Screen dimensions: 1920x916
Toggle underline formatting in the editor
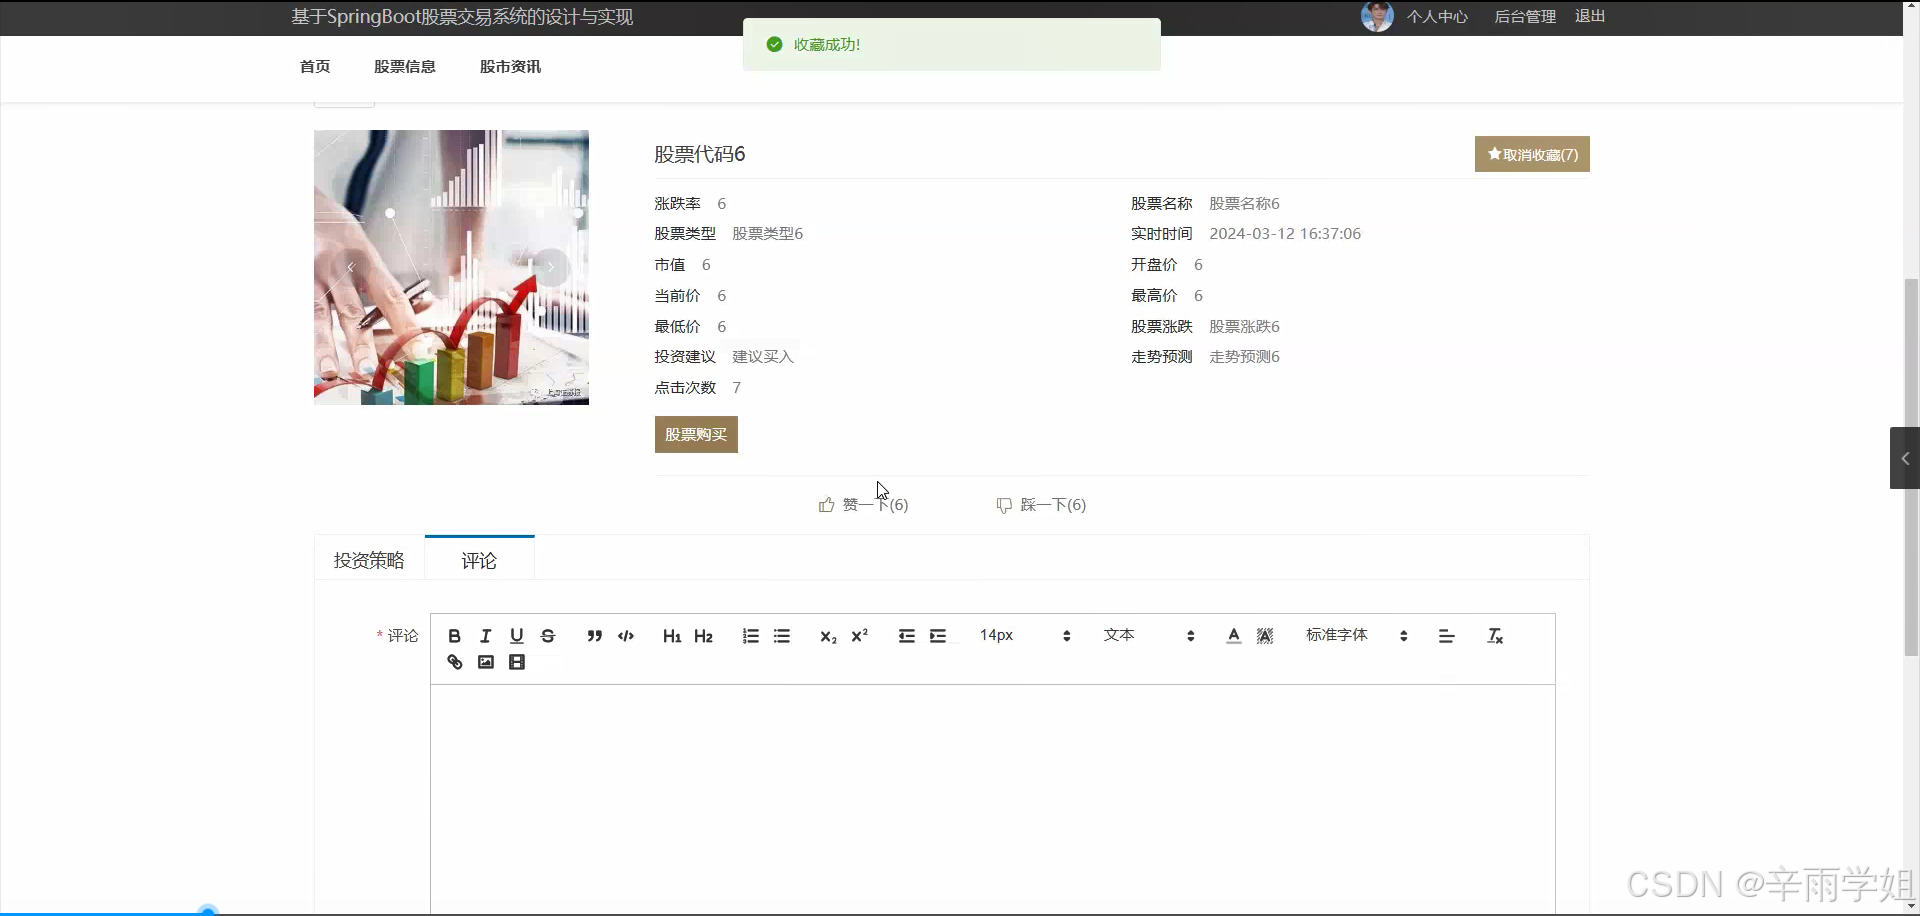(516, 635)
